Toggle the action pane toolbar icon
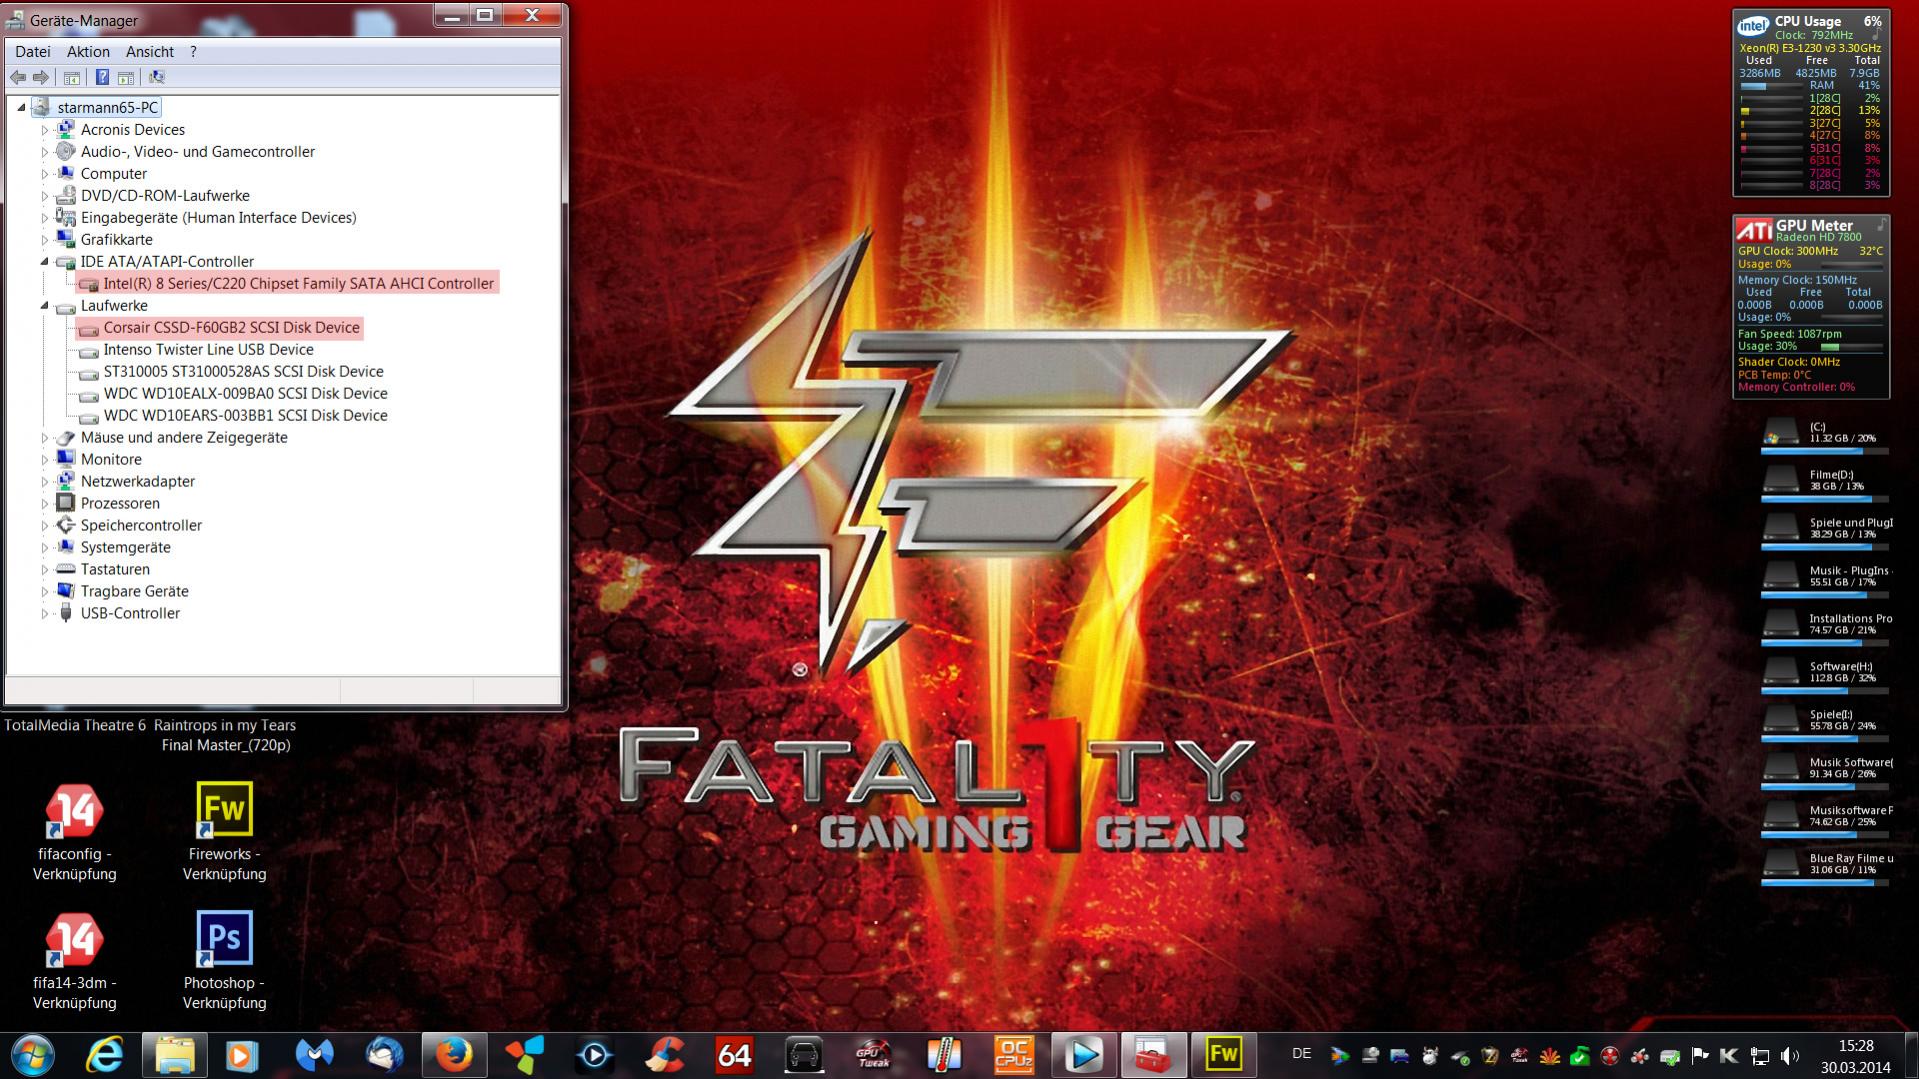1919x1079 pixels. [126, 77]
